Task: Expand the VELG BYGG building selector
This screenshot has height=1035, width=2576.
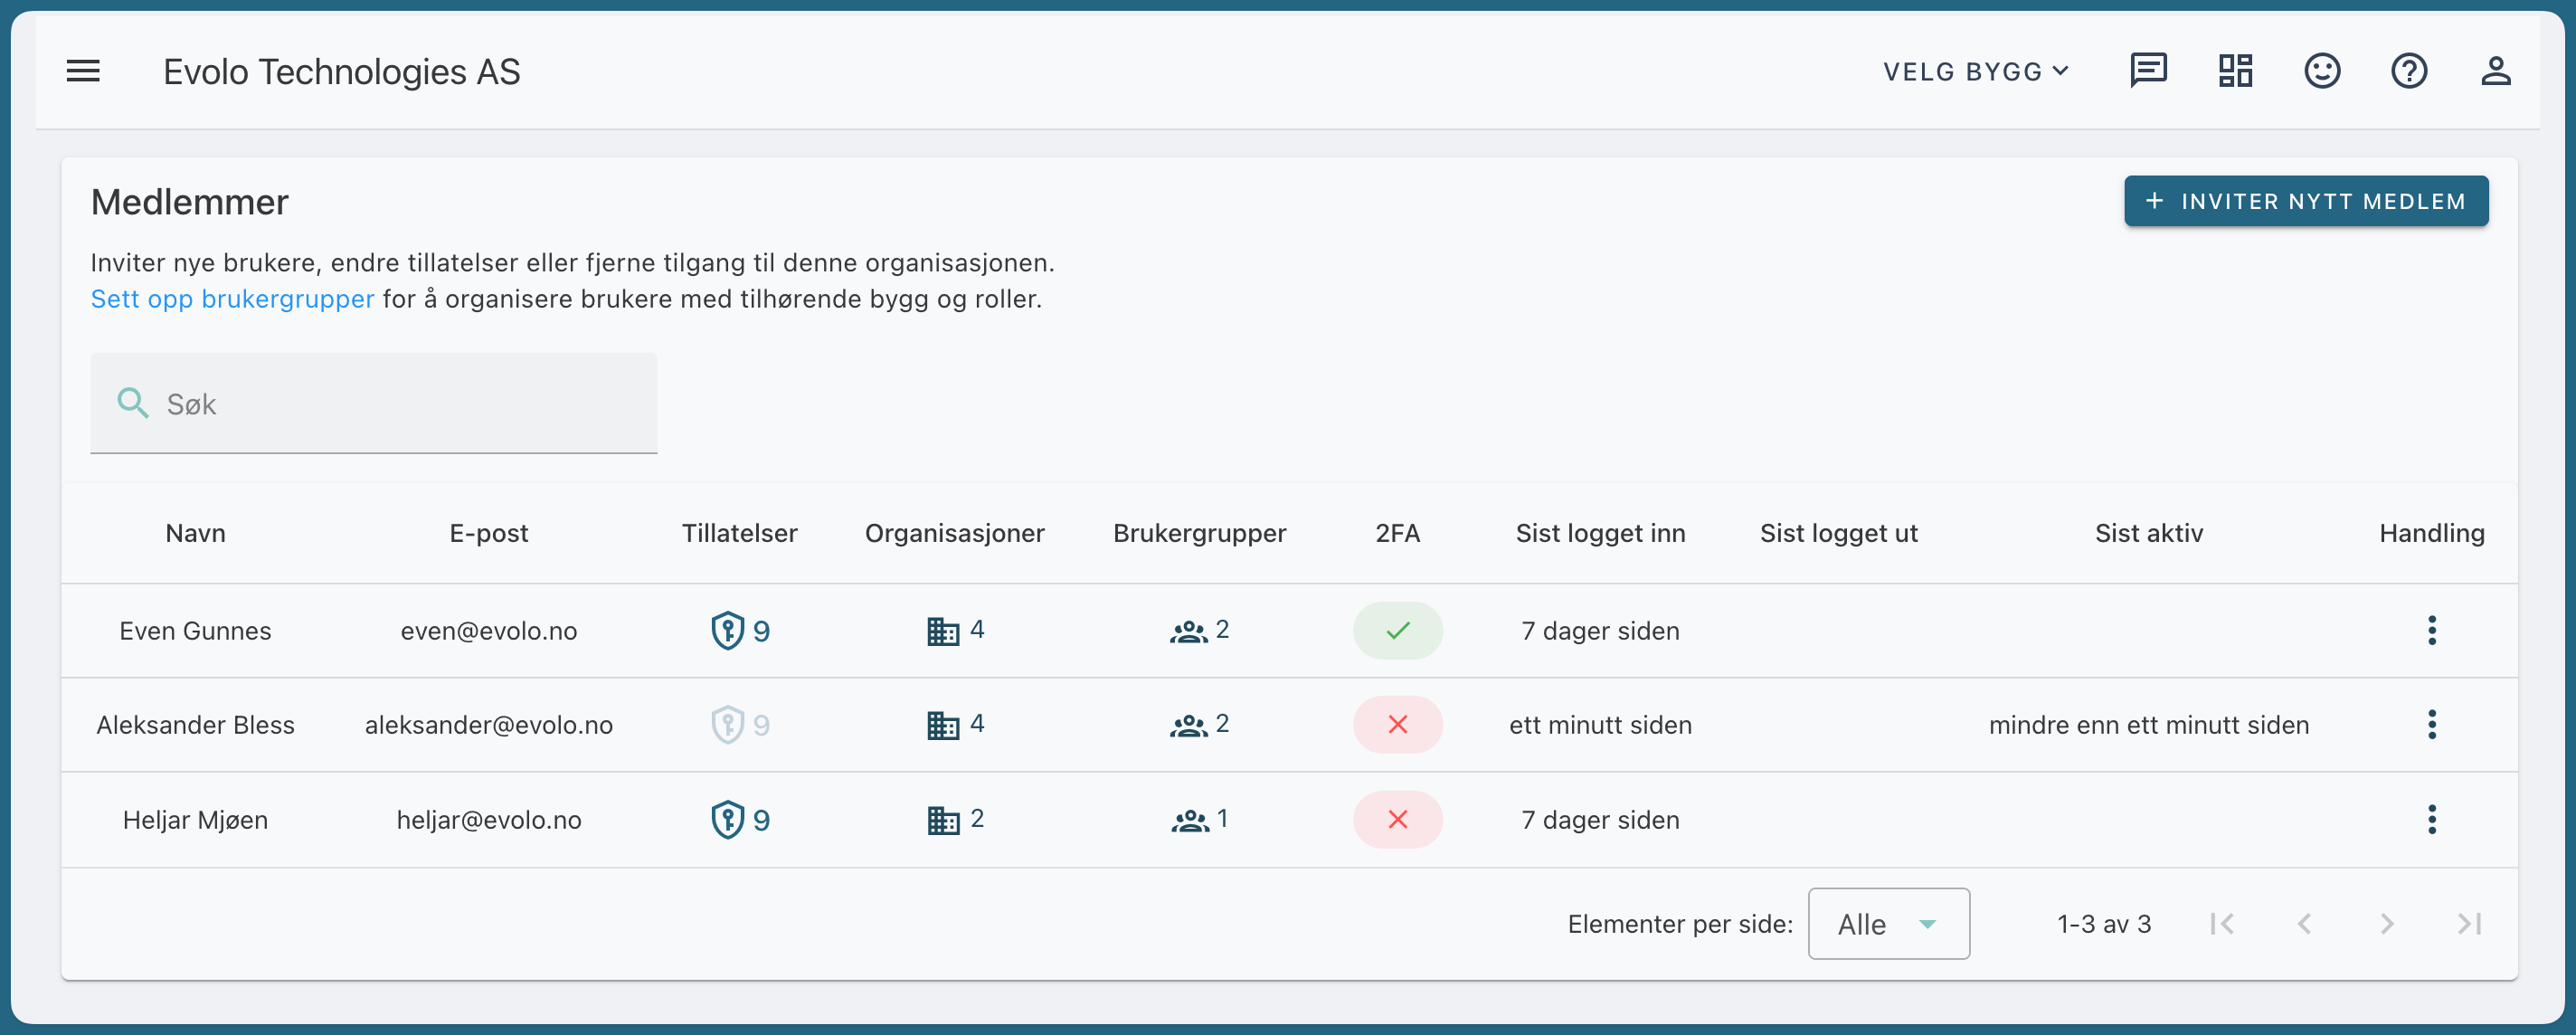Action: point(1976,72)
